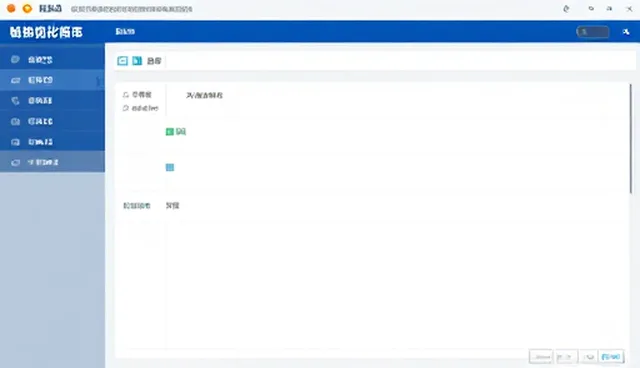The height and width of the screenshot is (368, 640).
Task: Open the second highlighted sidebar menu item
Action: (x=52, y=80)
